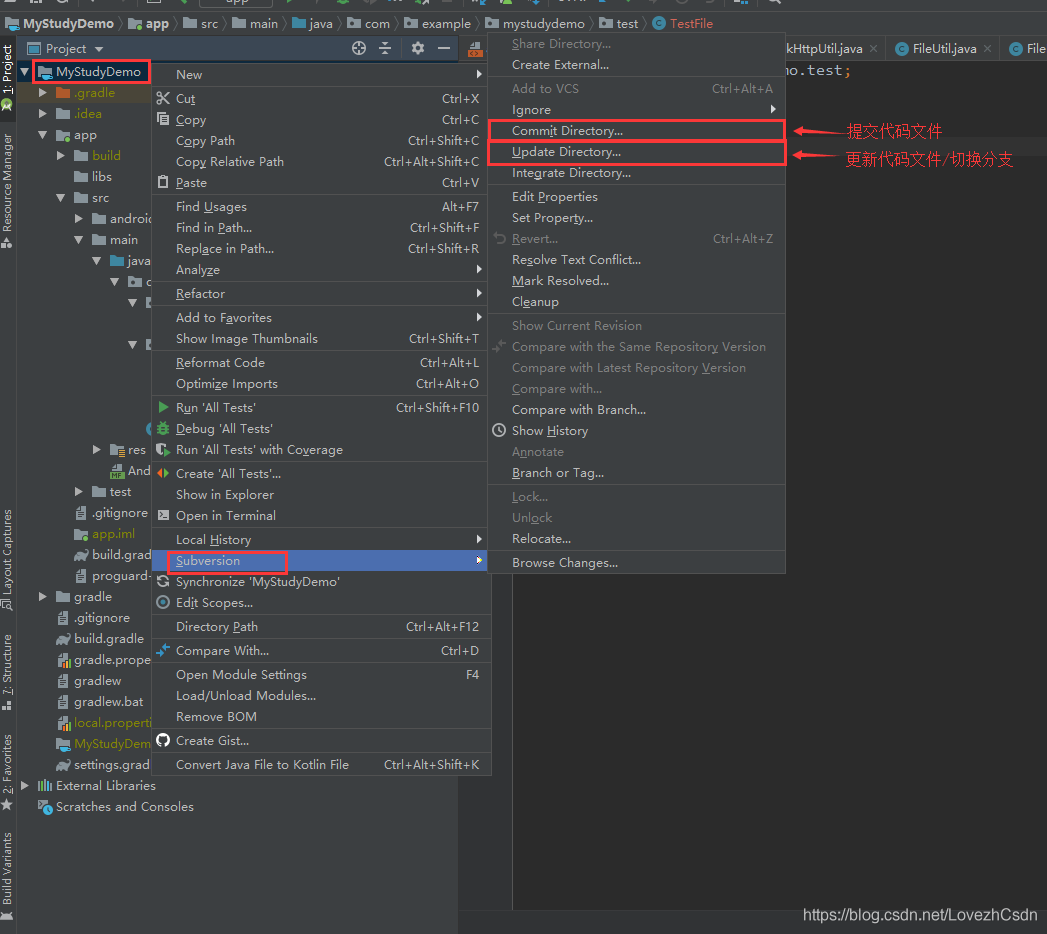This screenshot has height=934, width=1047.
Task: Click the Cut scissors icon in context menu
Action: tap(163, 98)
